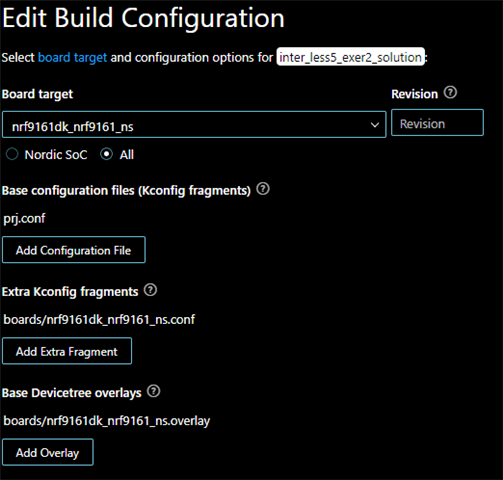Select the nrf9161dk_nrf9161_ns.overlay entry
Viewport: 503px width, 480px height.
coord(107,421)
